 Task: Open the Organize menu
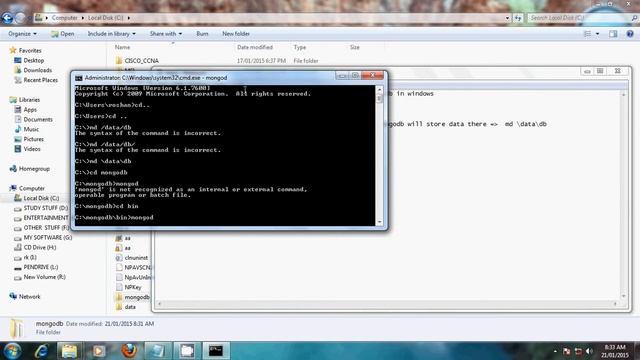click(22, 34)
